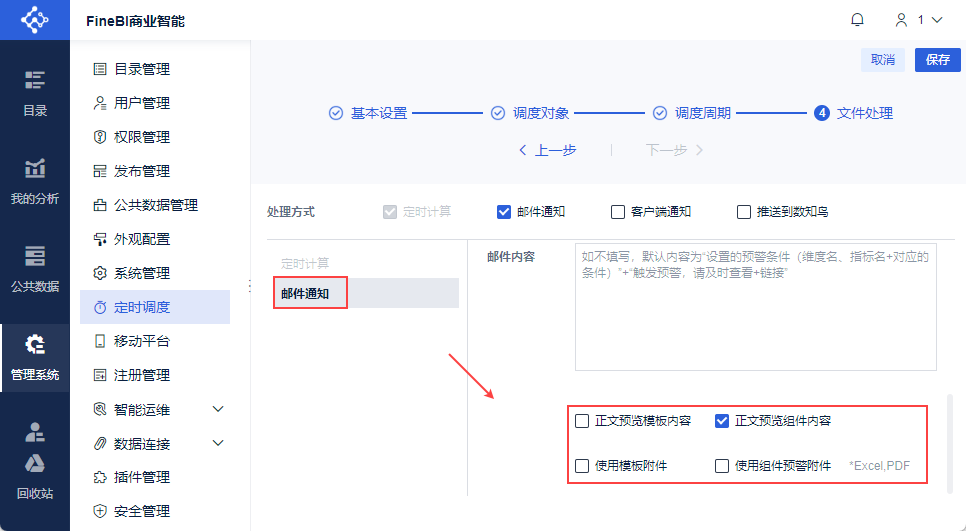Viewport: 966px width, 531px height.
Task: Click the 数据连接 link icon
Action: pos(99,444)
